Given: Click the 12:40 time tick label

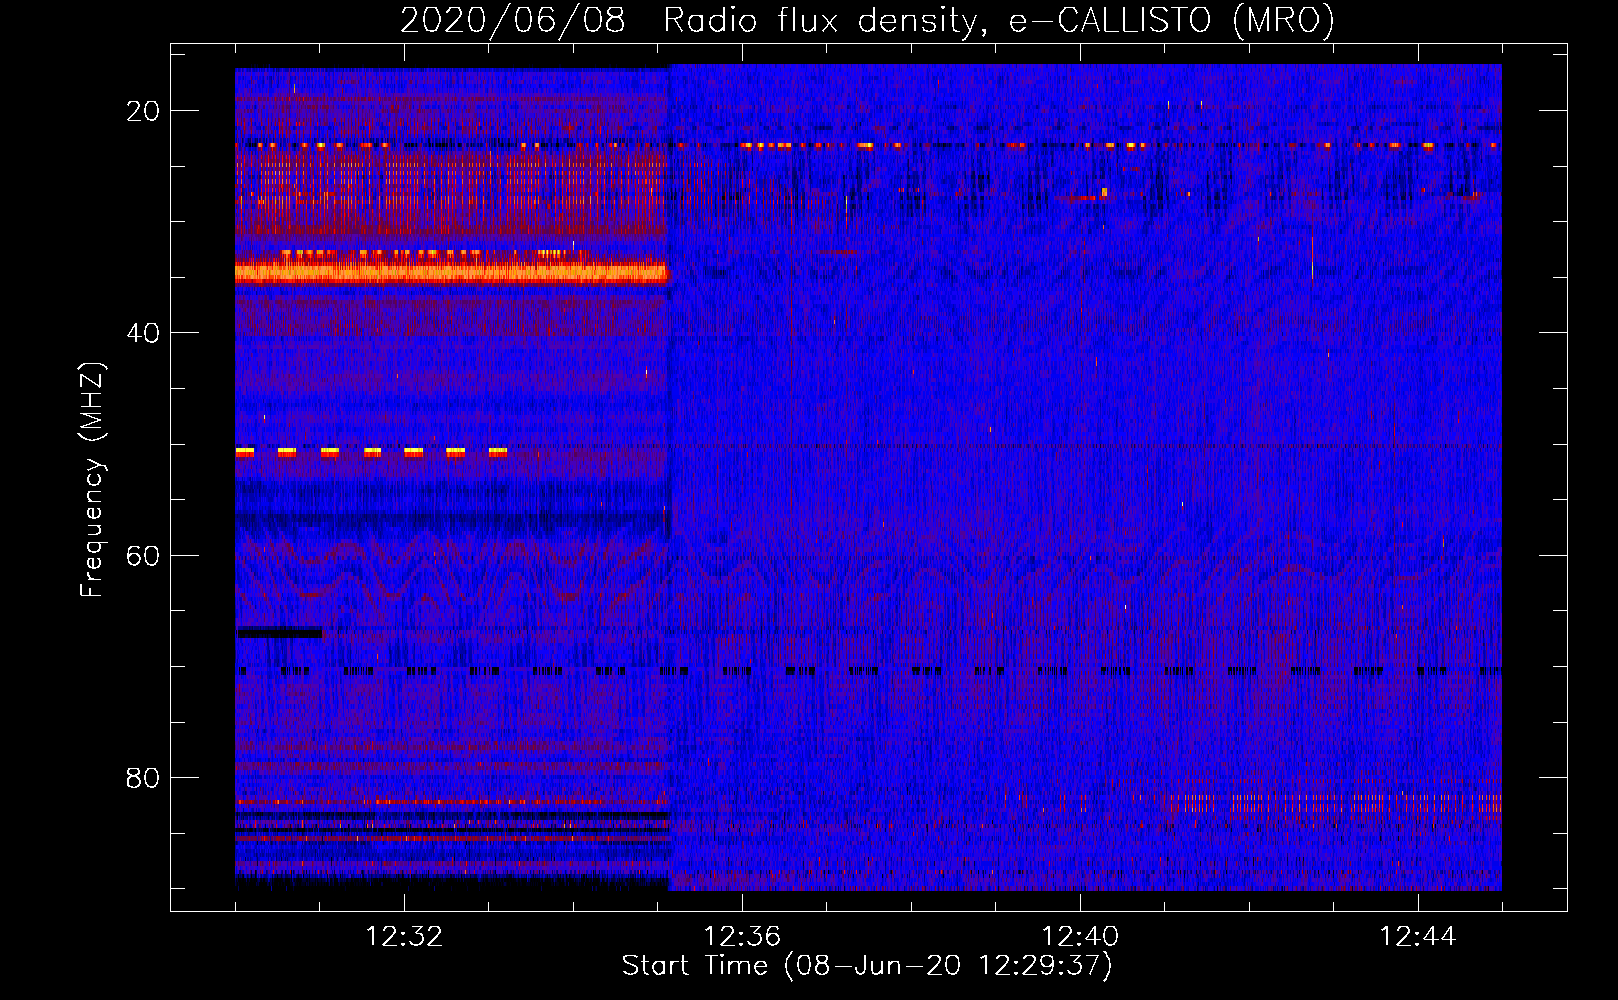Looking at the screenshot, I should pyautogui.click(x=1080, y=936).
